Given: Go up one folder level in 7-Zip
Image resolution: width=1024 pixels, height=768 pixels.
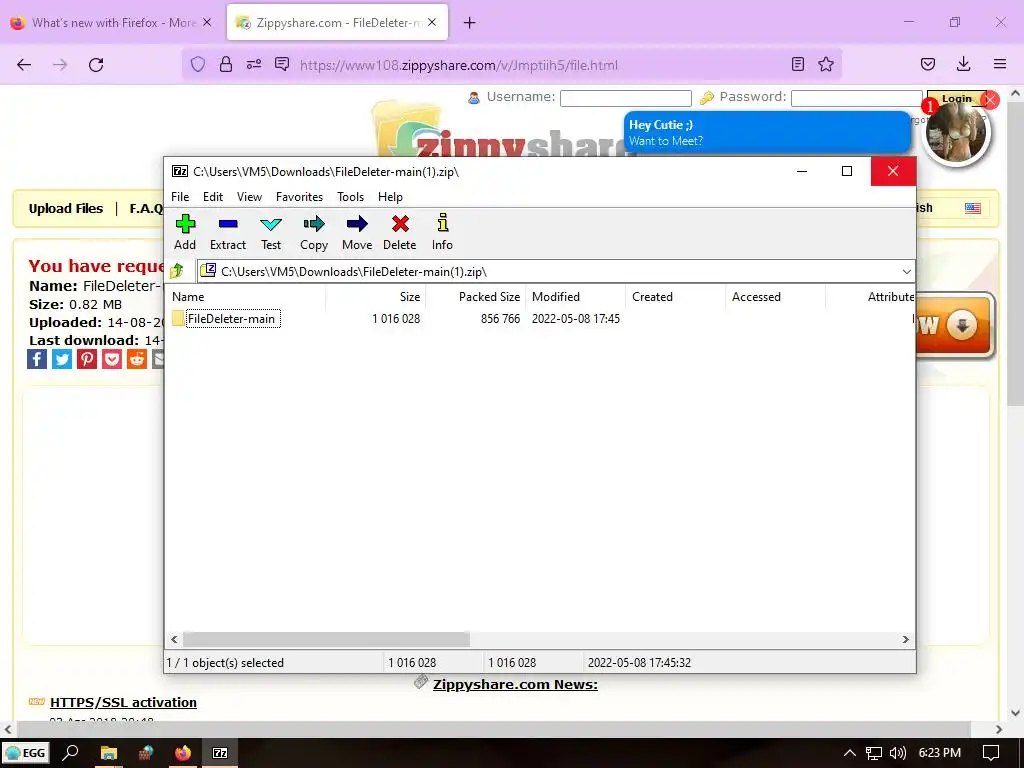Looking at the screenshot, I should coord(177,271).
